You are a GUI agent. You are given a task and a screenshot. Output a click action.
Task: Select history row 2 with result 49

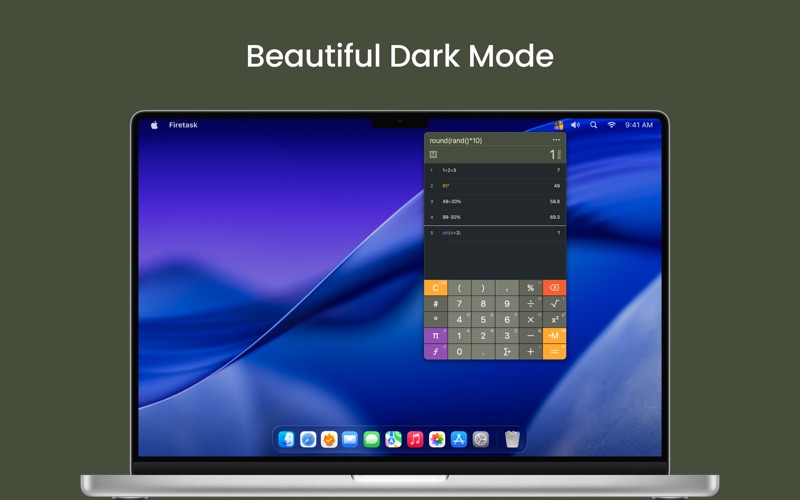click(x=495, y=186)
